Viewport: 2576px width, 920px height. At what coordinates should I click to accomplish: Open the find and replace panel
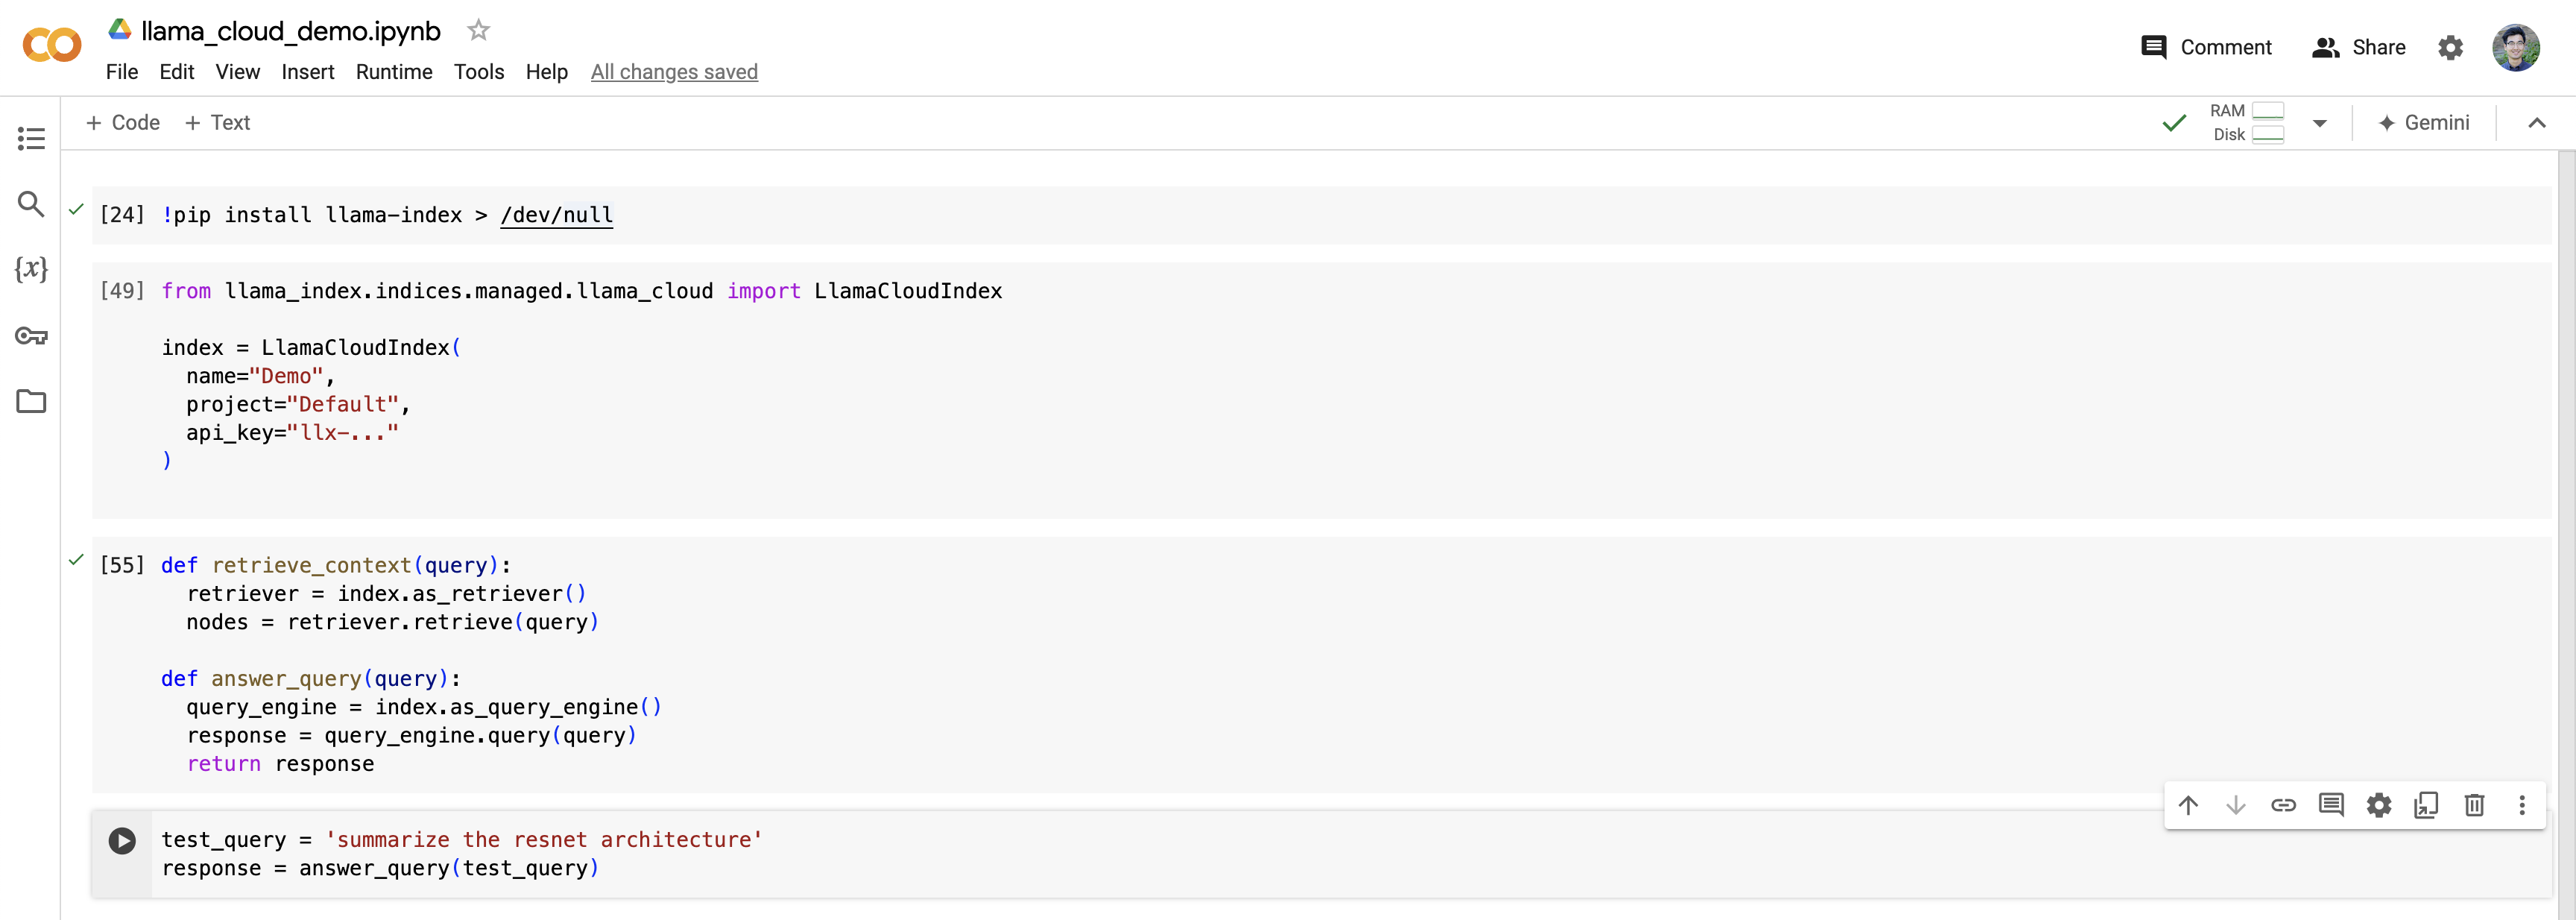tap(31, 204)
